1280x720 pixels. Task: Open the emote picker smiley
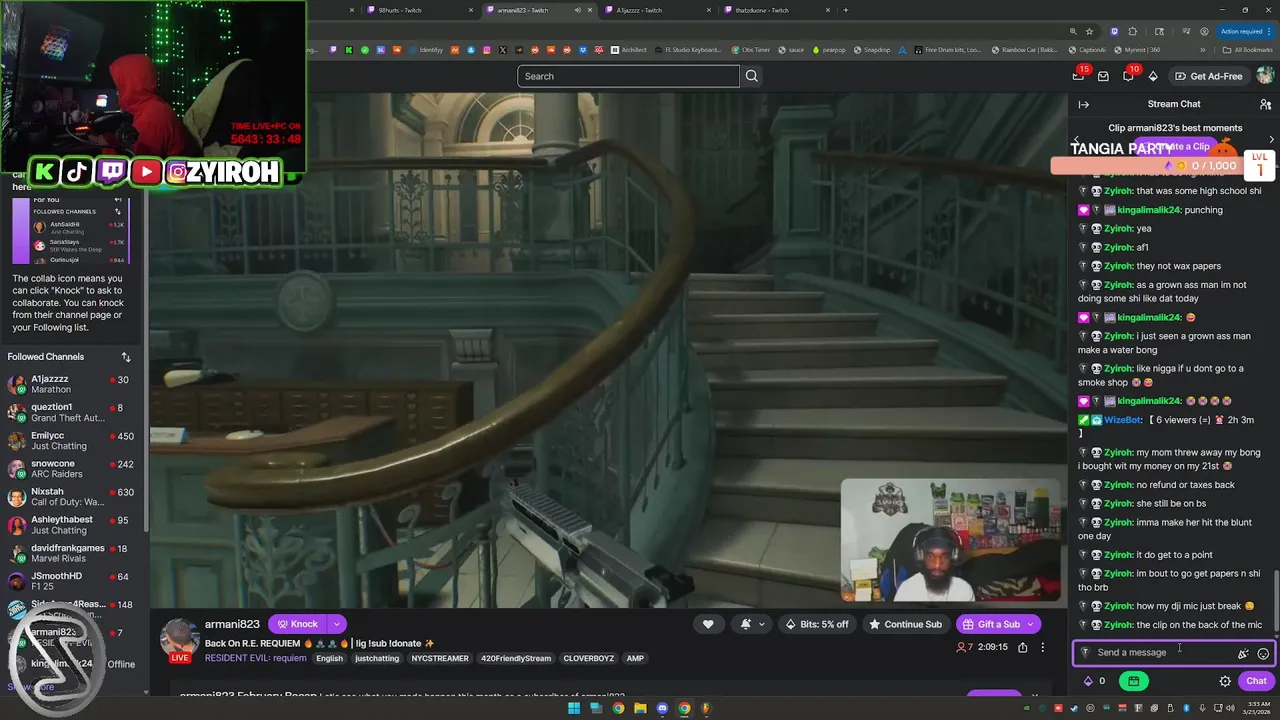point(1263,653)
